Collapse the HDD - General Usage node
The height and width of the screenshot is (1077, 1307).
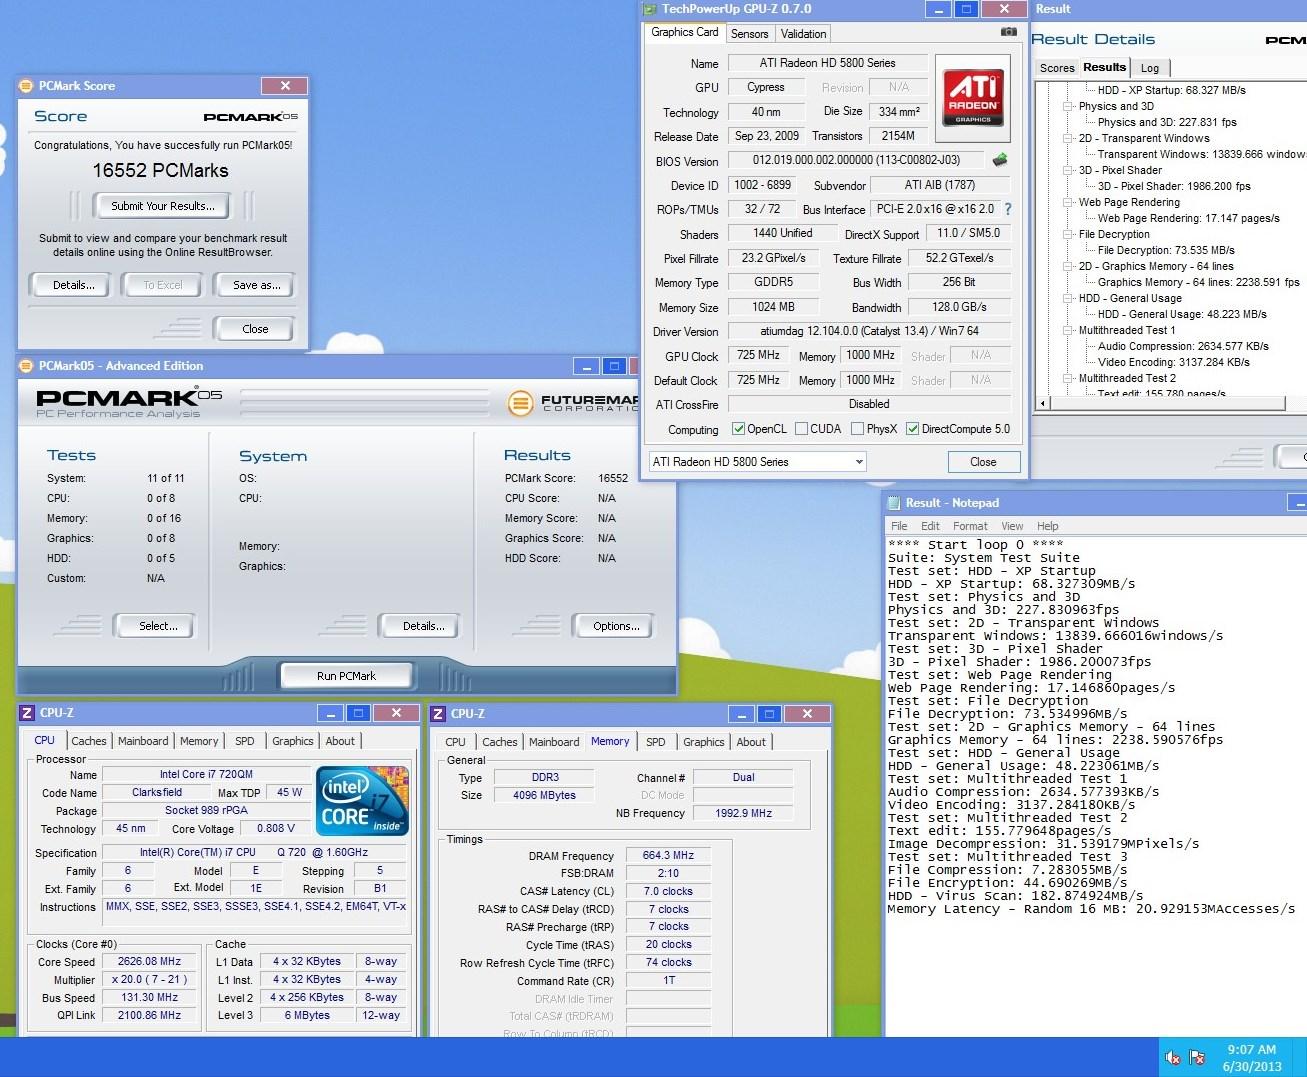point(1067,298)
